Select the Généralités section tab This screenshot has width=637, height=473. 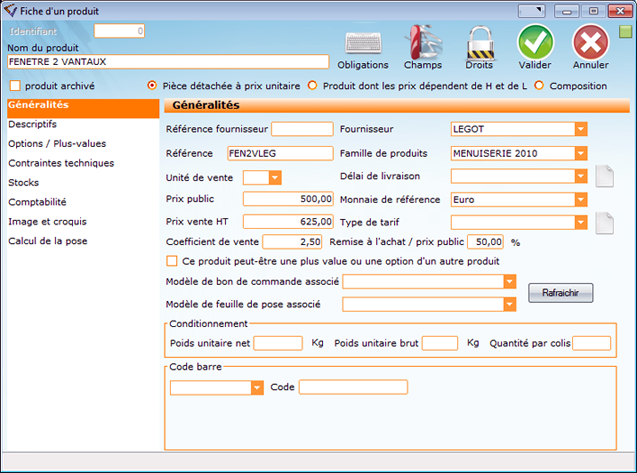[x=83, y=108]
